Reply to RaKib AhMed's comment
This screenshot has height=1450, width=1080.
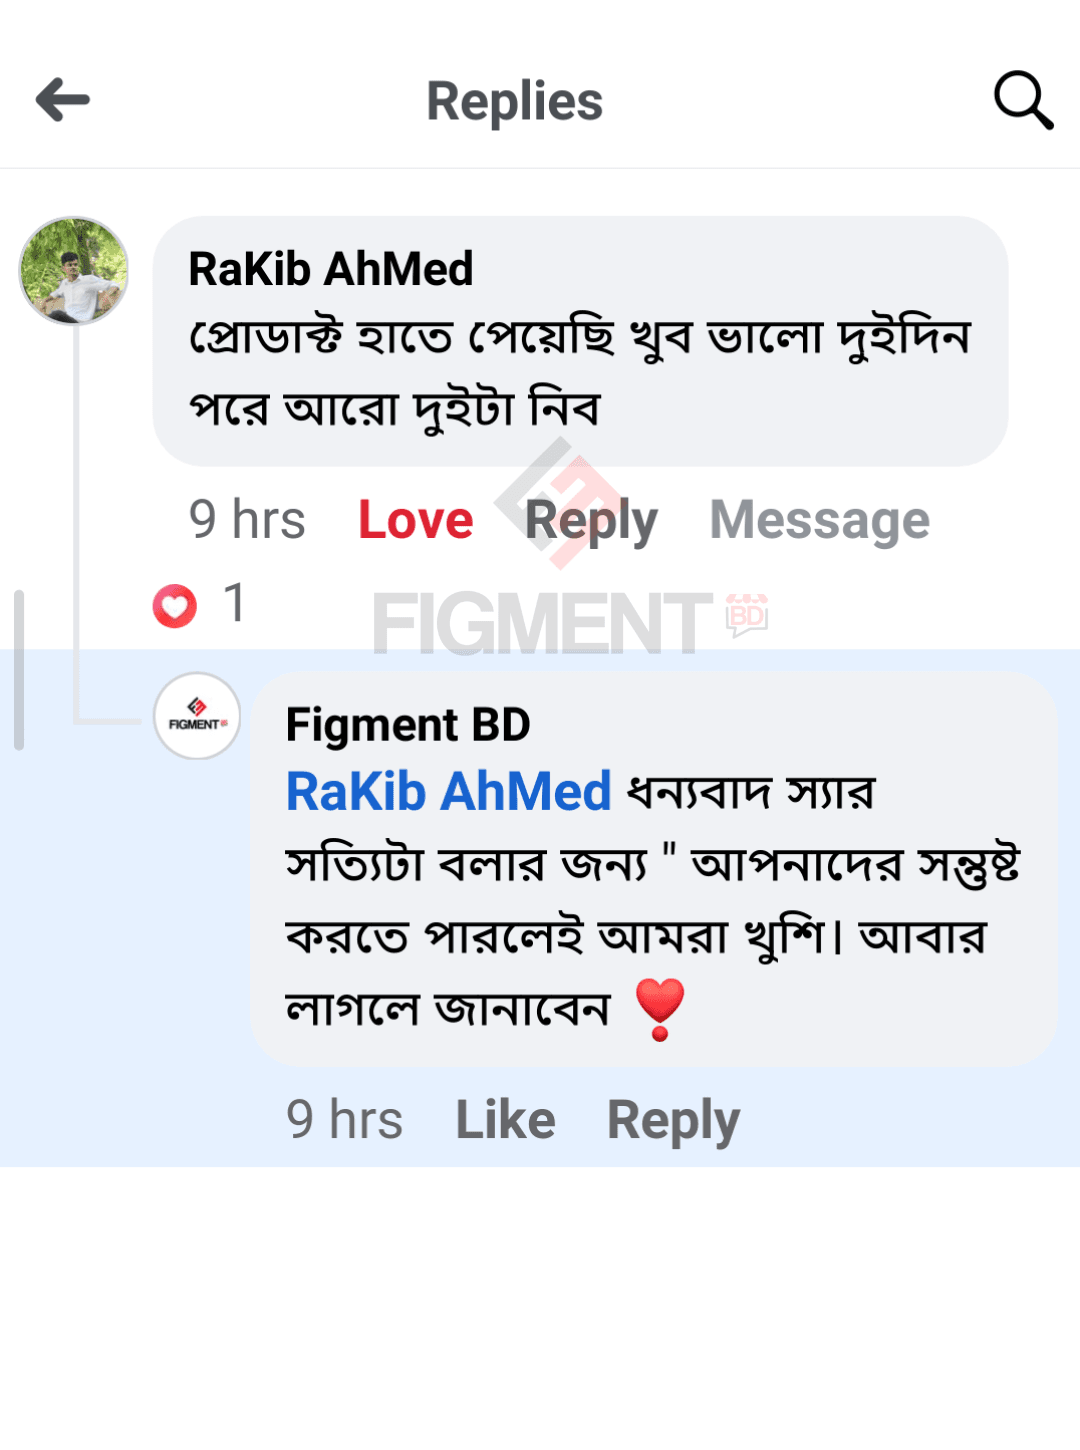coord(591,521)
